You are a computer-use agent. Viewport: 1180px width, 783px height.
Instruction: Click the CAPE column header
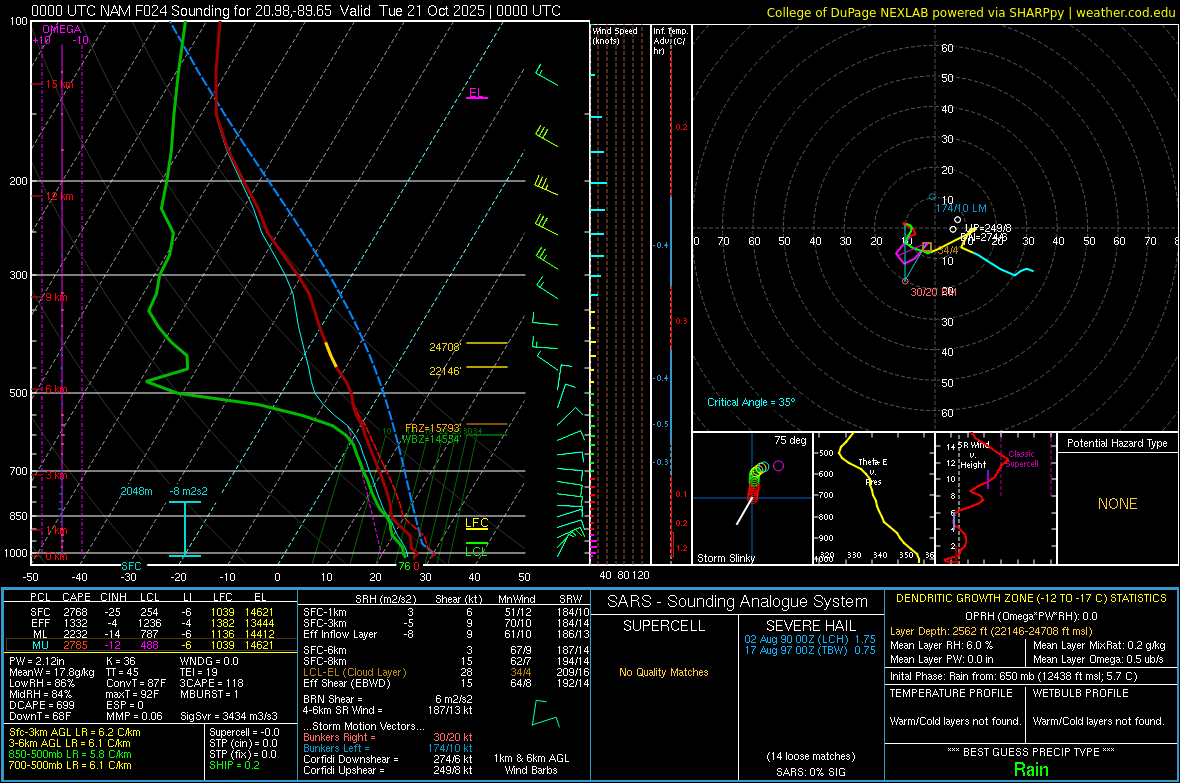[76, 597]
